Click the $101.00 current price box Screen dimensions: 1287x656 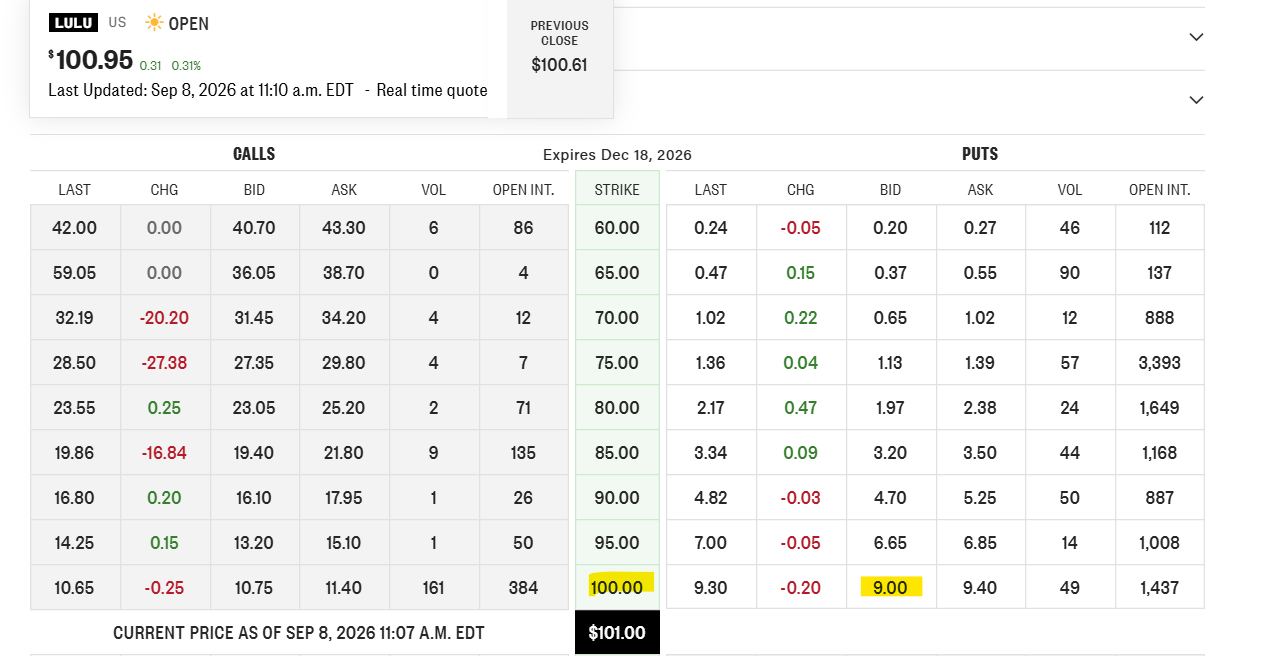tap(617, 632)
